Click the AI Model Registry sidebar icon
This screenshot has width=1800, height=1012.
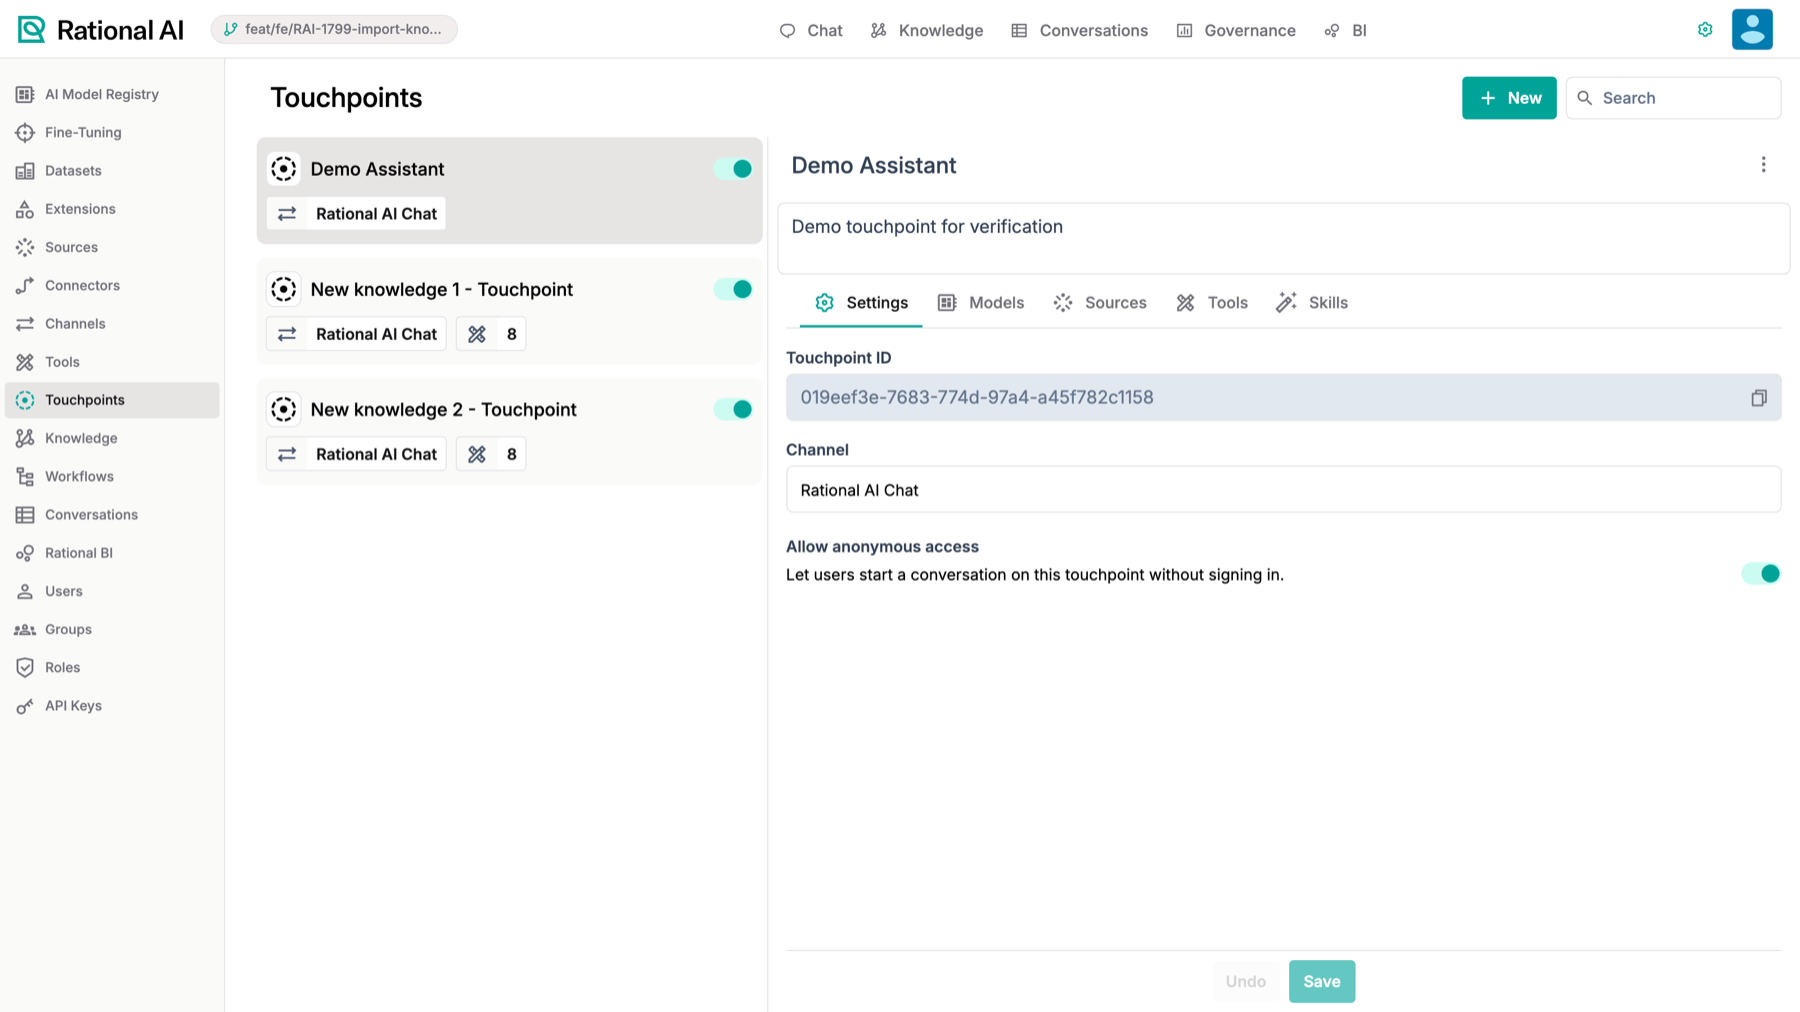[25, 94]
